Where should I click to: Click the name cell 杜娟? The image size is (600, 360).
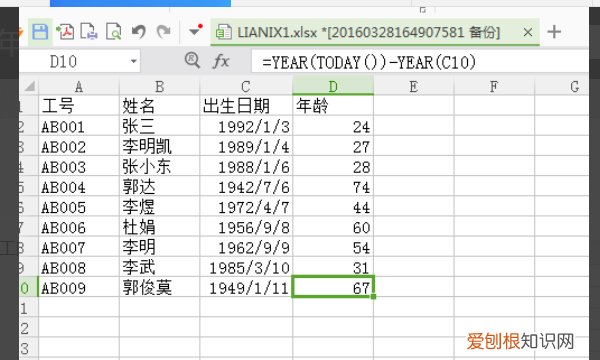[x=160, y=227]
